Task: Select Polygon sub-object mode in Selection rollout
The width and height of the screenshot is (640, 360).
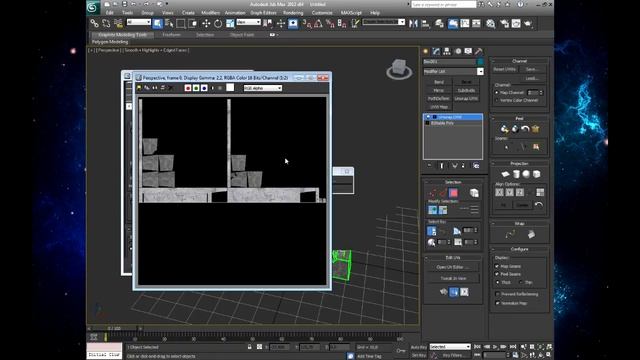Action: 453,193
